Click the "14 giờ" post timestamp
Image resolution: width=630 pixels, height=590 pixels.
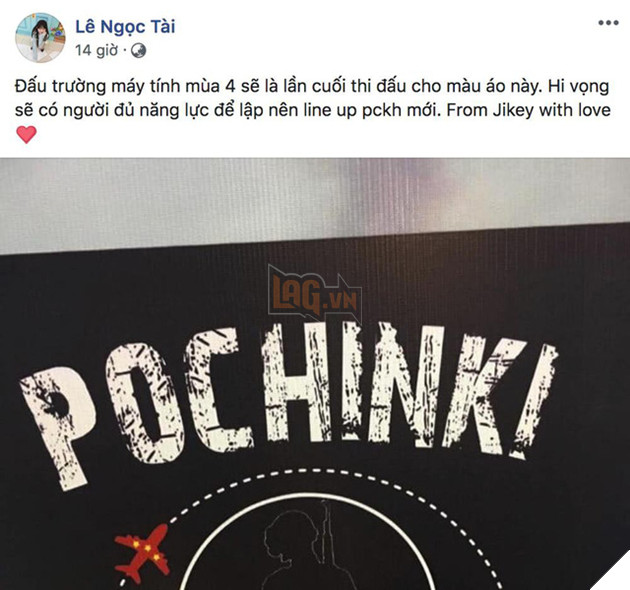[96, 51]
